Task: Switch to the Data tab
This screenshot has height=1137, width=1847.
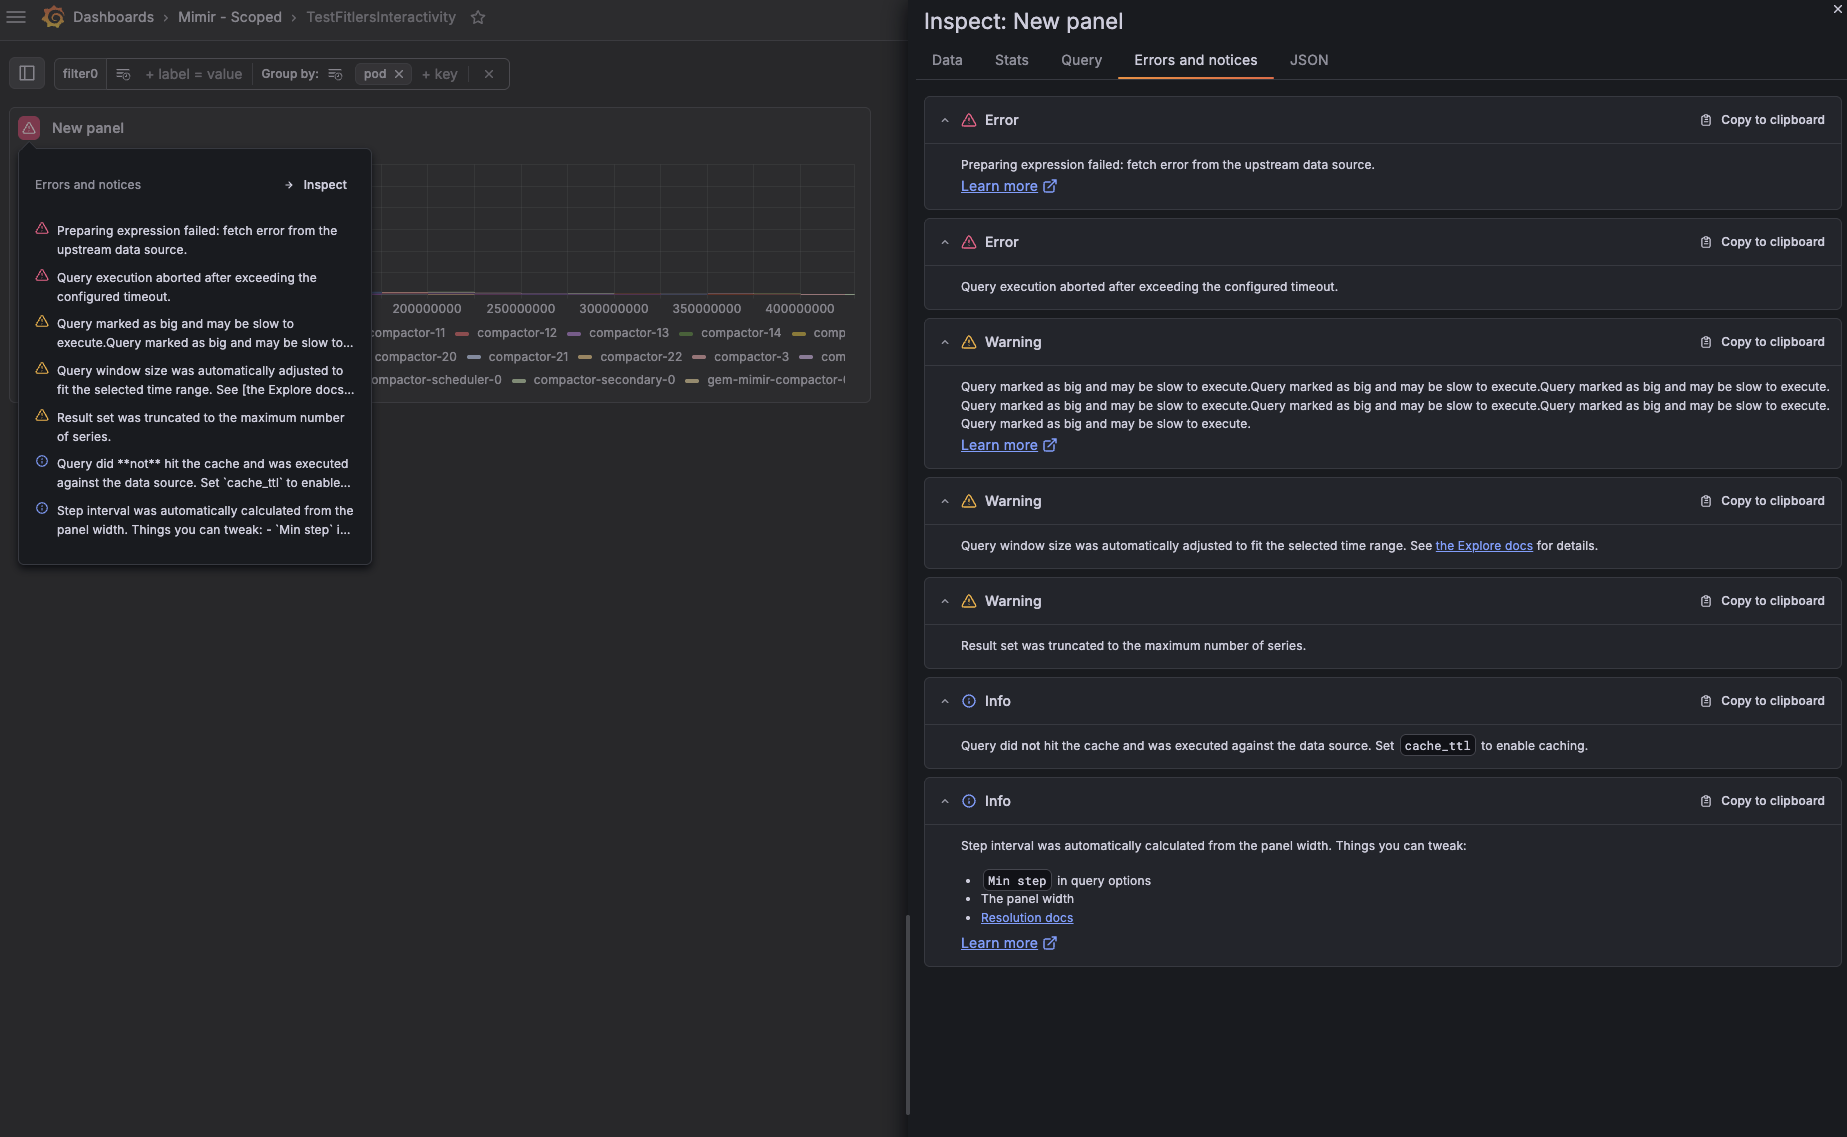Action: click(947, 60)
